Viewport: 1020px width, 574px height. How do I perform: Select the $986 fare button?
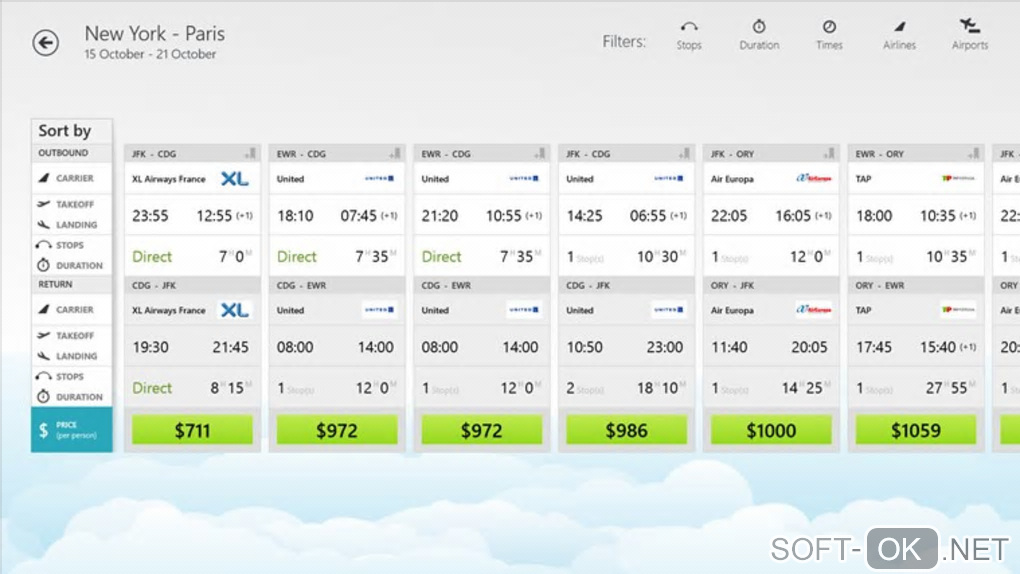[x=626, y=430]
